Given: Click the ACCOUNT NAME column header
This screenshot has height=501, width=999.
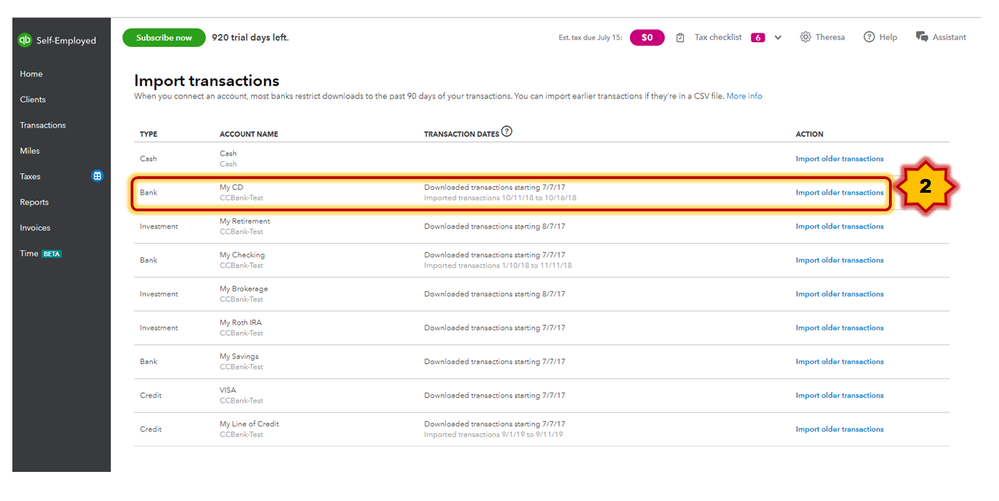Looking at the screenshot, I should tap(248, 134).
